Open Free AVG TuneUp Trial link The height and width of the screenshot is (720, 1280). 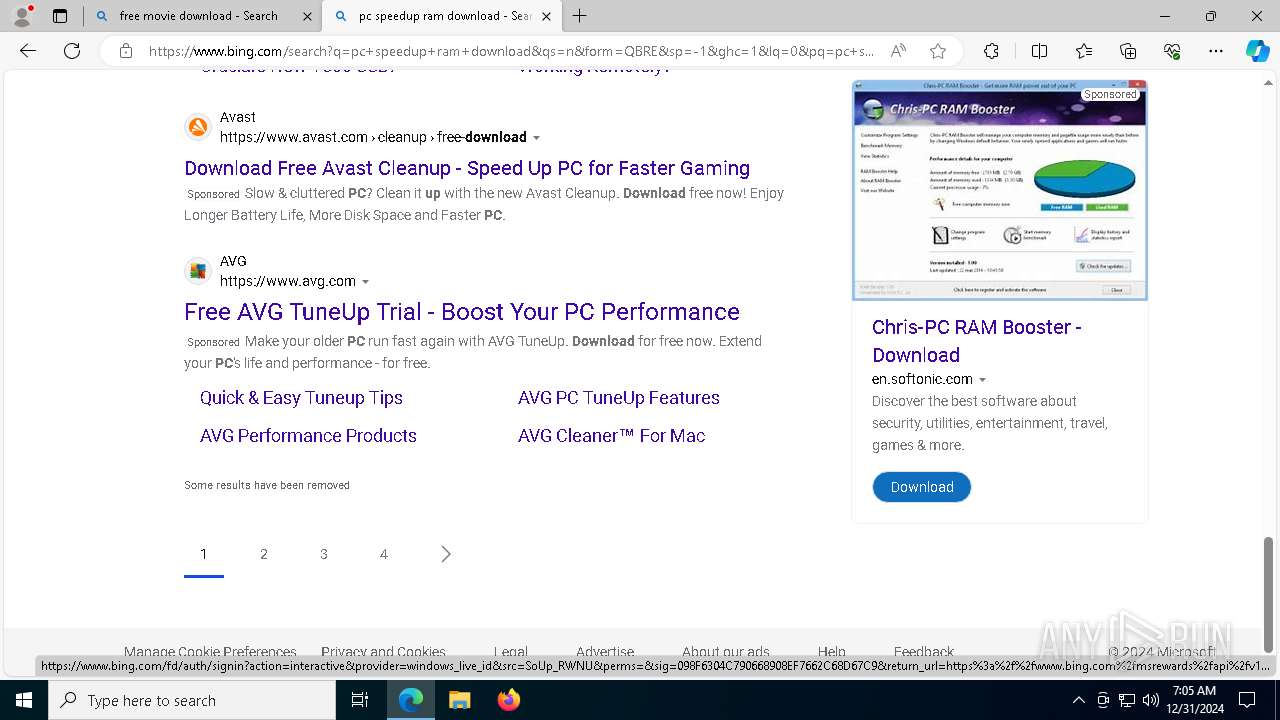click(x=462, y=312)
